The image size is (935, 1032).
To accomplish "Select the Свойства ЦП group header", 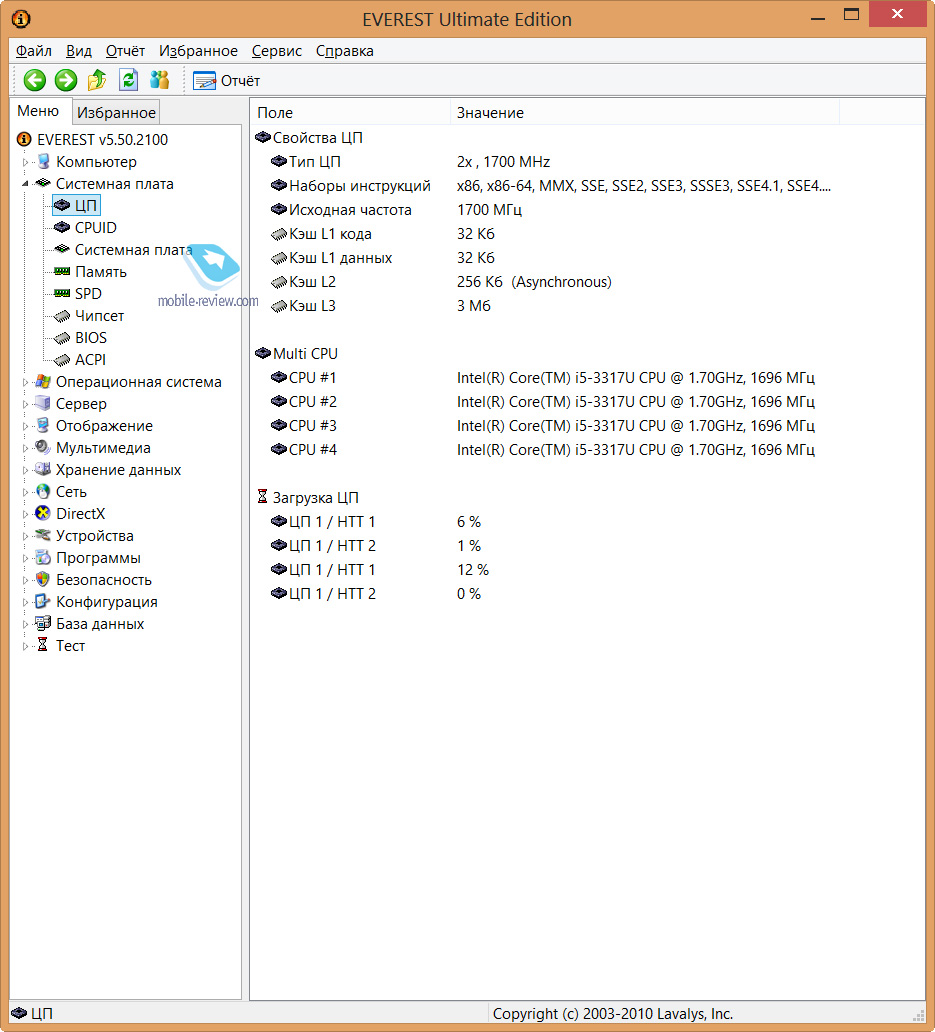I will [x=318, y=138].
